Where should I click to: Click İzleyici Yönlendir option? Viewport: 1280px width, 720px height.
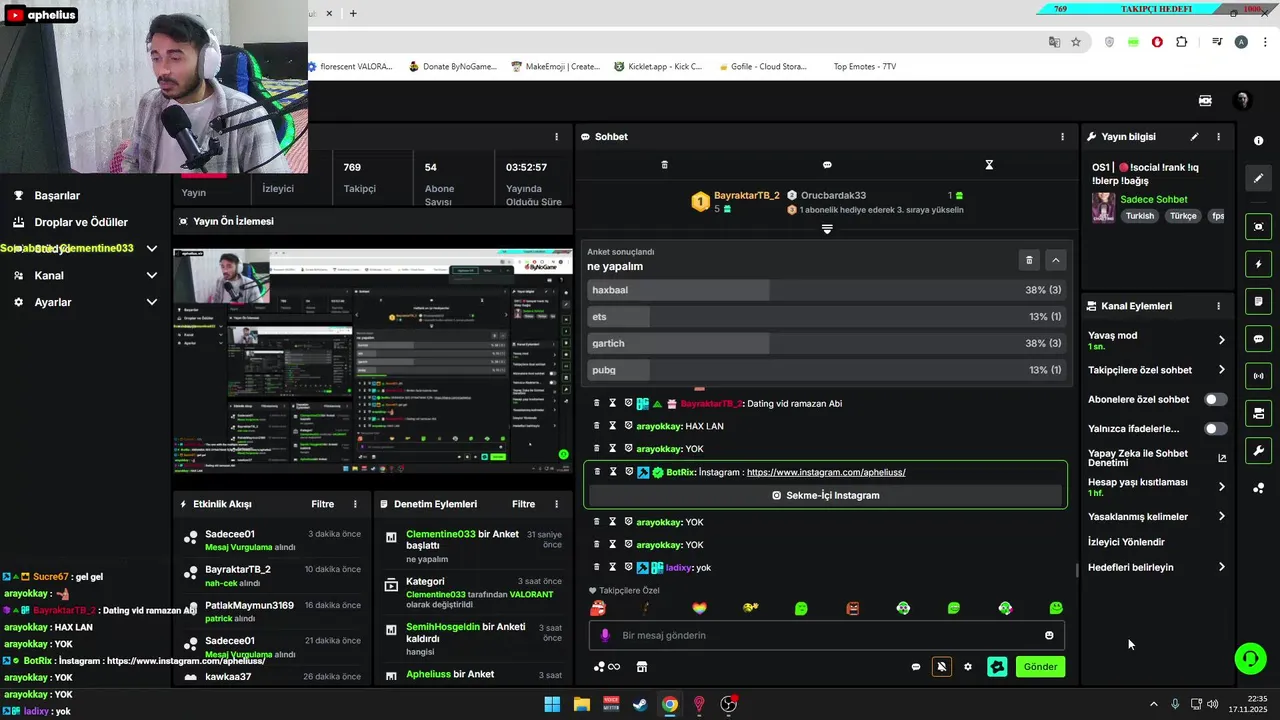(1126, 542)
